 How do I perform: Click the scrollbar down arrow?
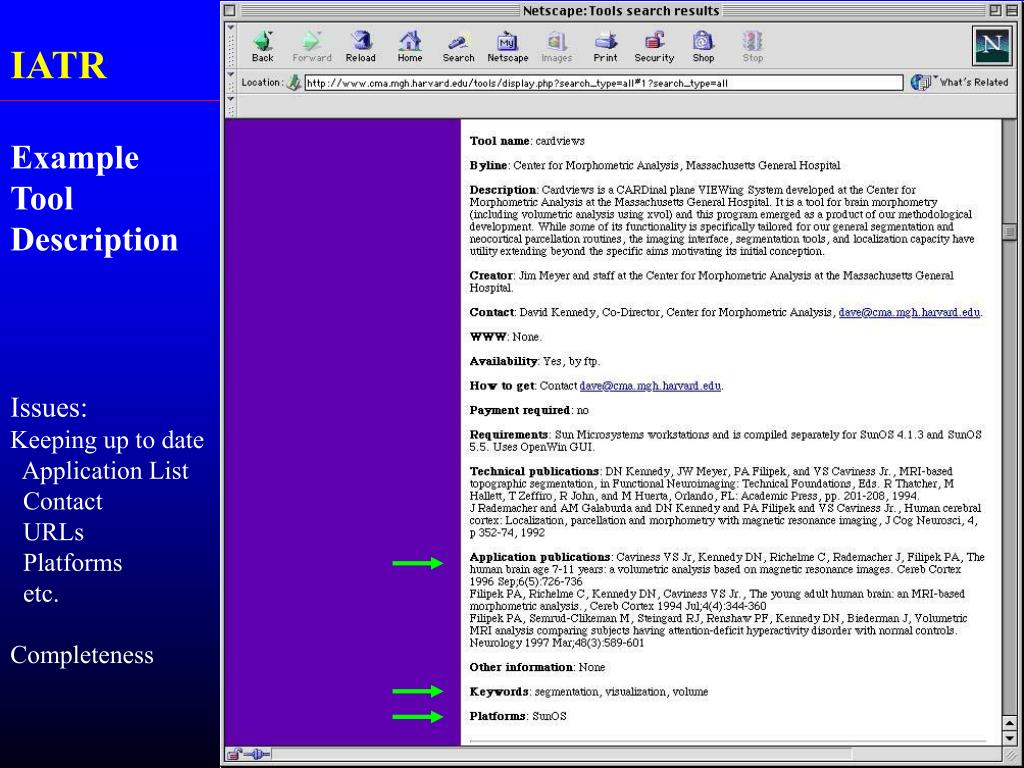click(1010, 738)
